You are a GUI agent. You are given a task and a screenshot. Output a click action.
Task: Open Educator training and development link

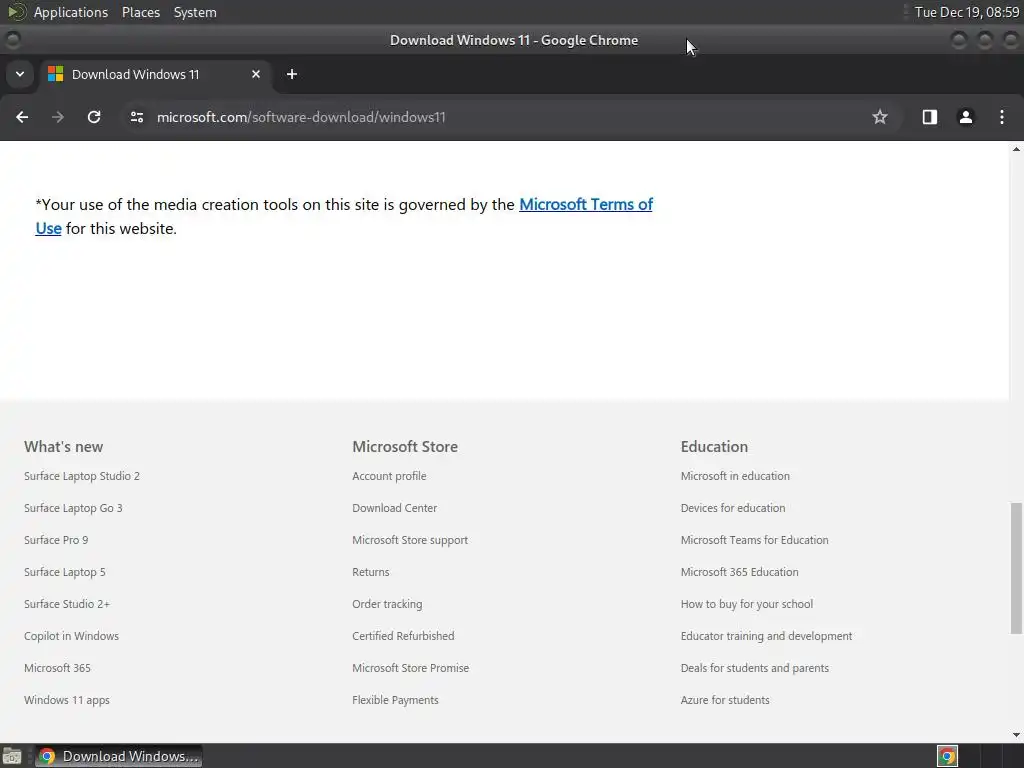tap(766, 636)
